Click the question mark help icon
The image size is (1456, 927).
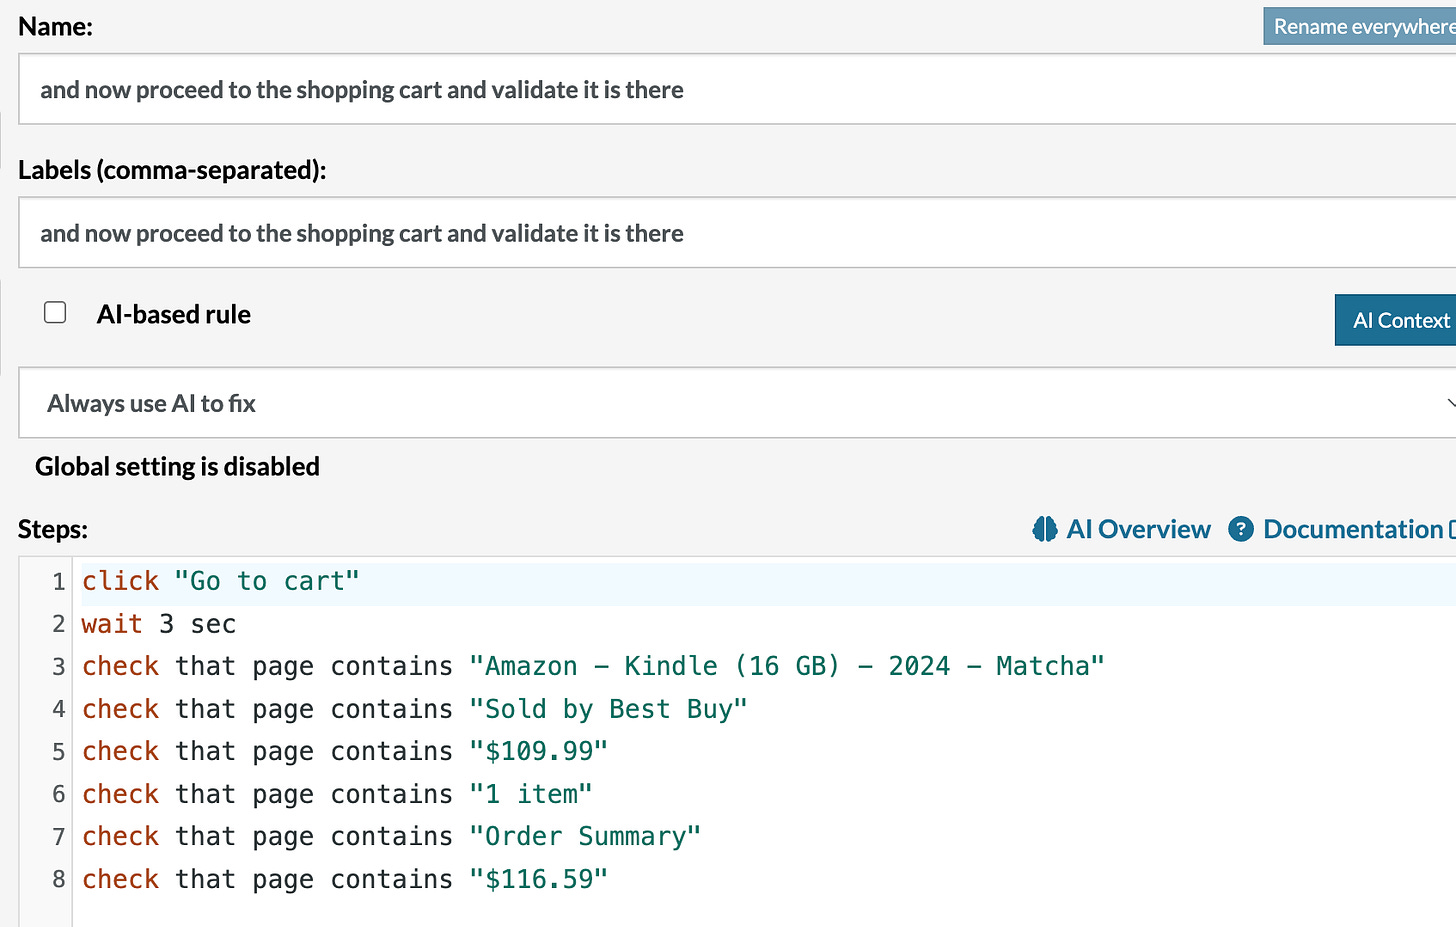click(x=1241, y=529)
